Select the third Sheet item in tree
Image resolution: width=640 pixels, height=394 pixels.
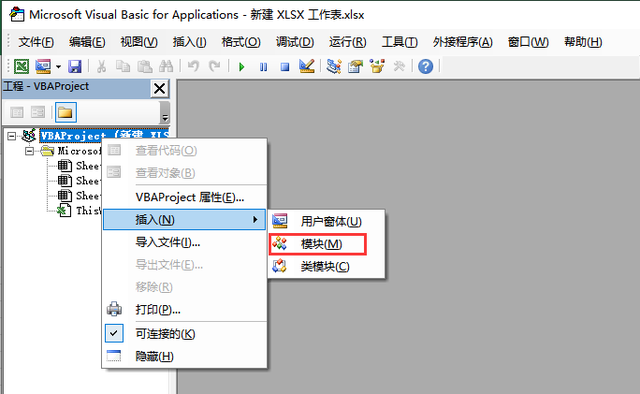pyautogui.click(x=88, y=196)
